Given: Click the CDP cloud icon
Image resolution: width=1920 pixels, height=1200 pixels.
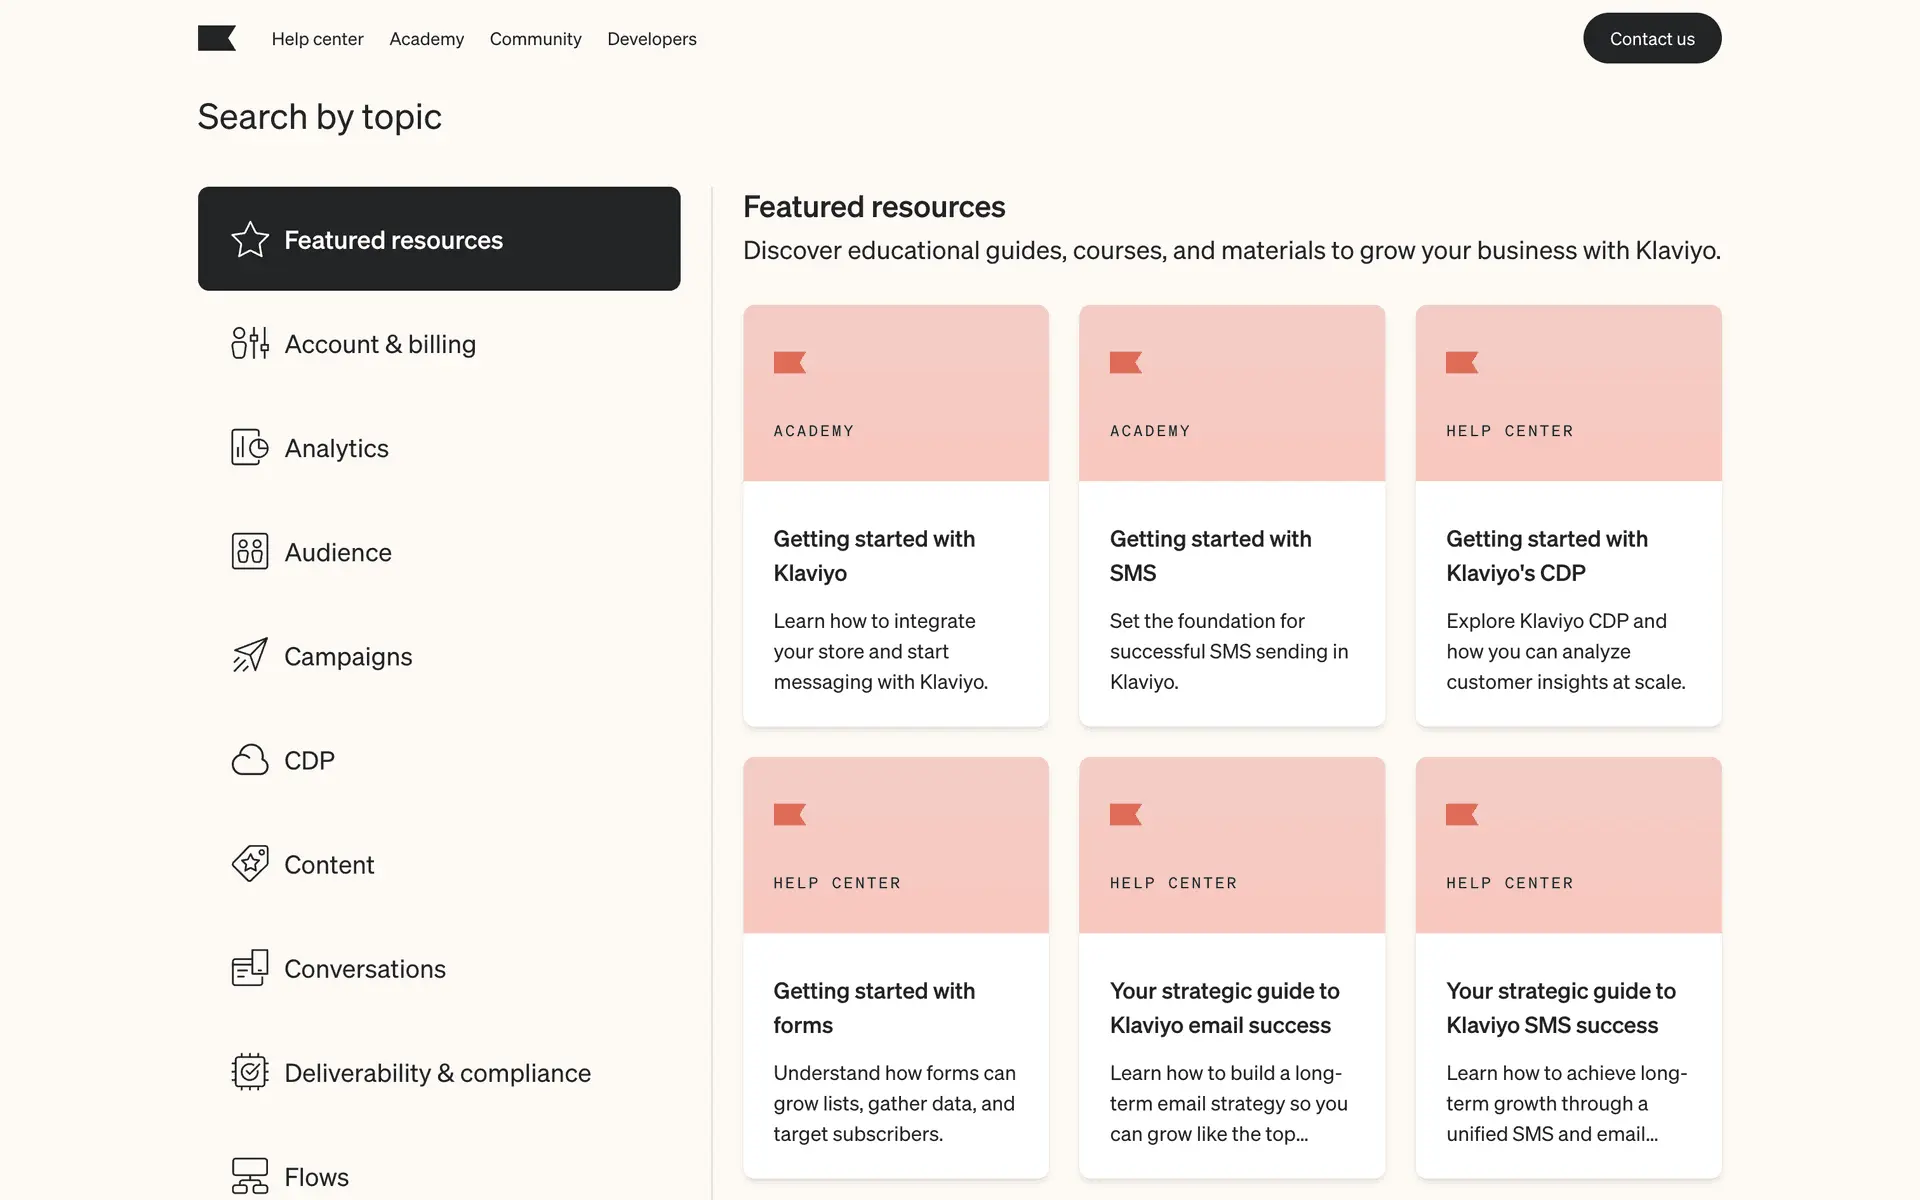Looking at the screenshot, I should [x=250, y=760].
